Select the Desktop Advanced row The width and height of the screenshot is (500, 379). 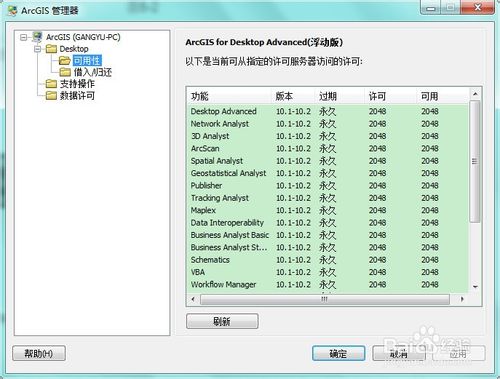[x=328, y=111]
